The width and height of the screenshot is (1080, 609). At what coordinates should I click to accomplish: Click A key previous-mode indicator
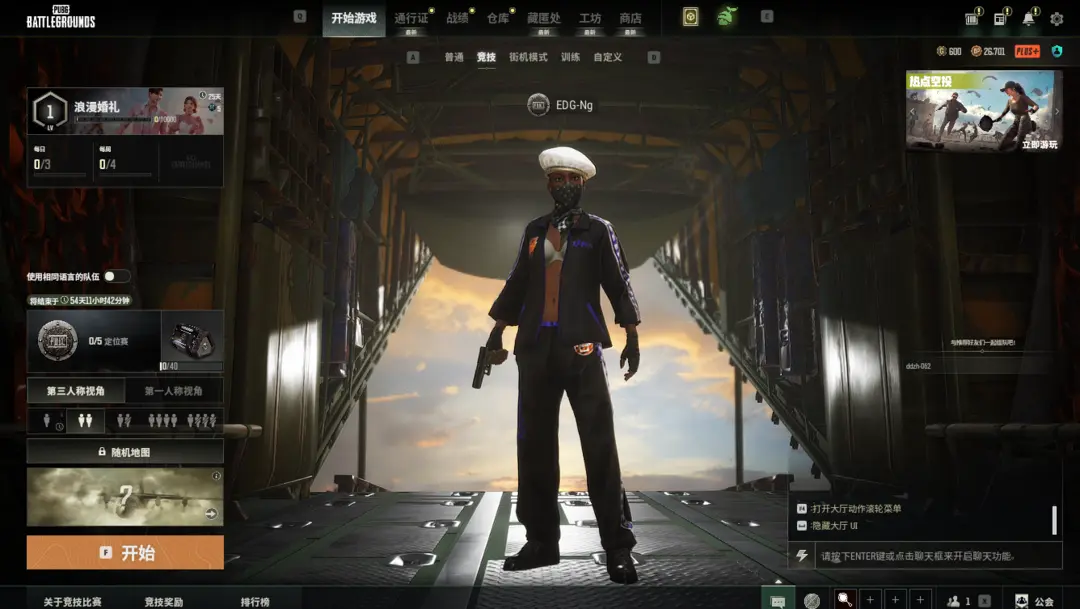point(413,57)
